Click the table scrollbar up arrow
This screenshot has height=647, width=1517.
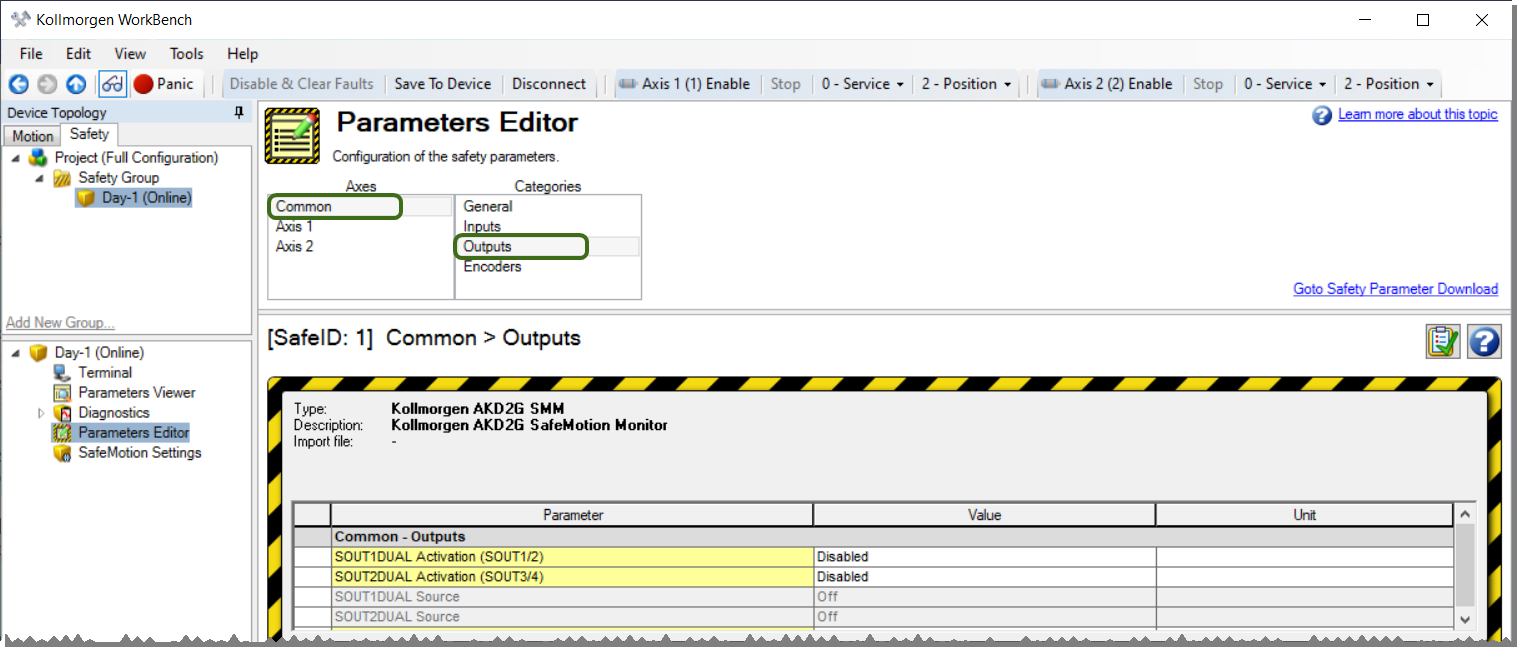point(1465,514)
